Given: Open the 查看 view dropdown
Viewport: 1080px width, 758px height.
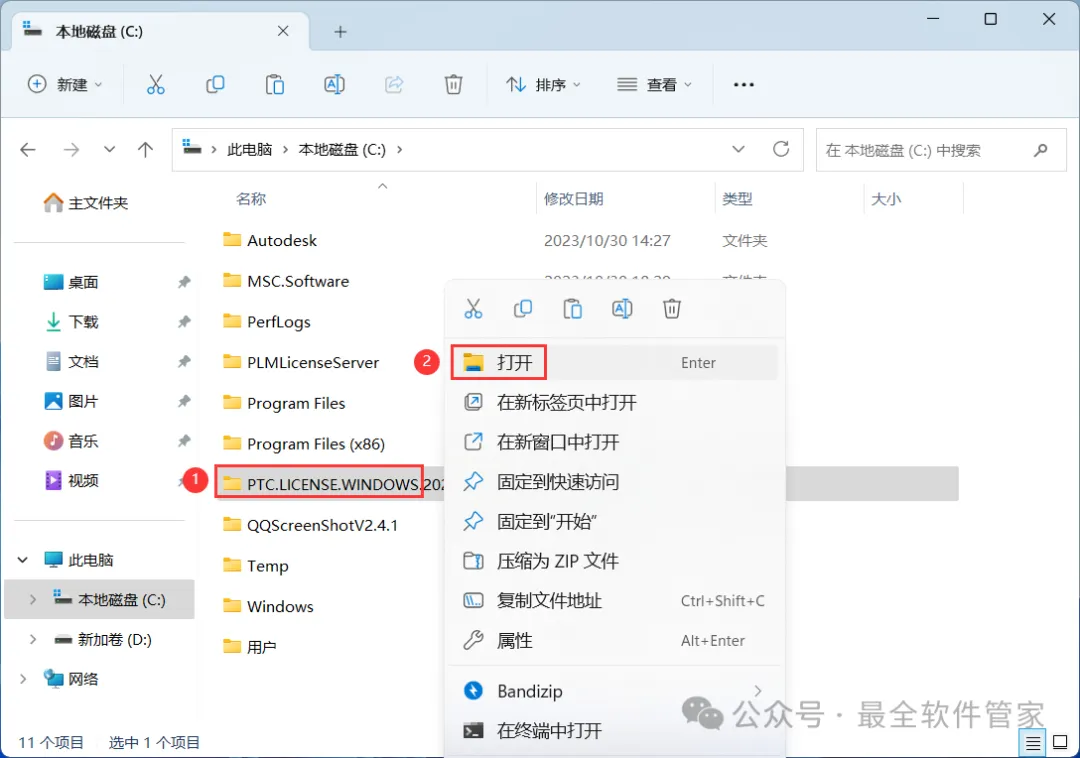Looking at the screenshot, I should pos(654,85).
